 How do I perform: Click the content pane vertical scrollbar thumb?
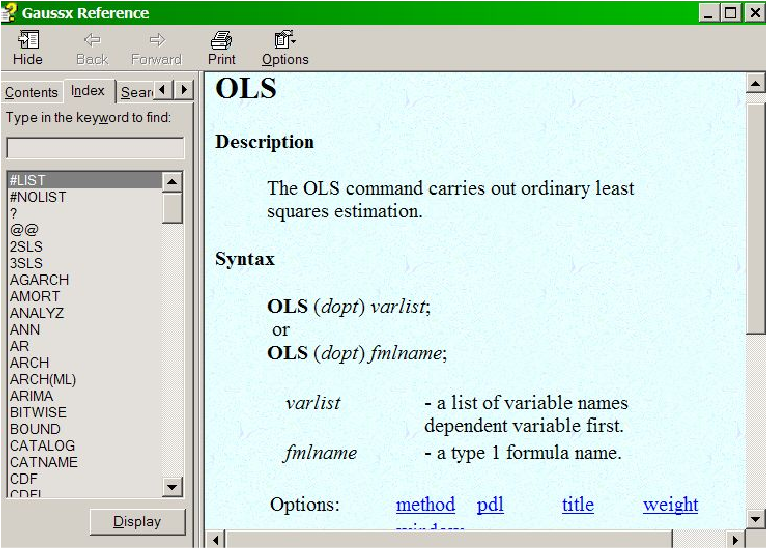click(755, 219)
